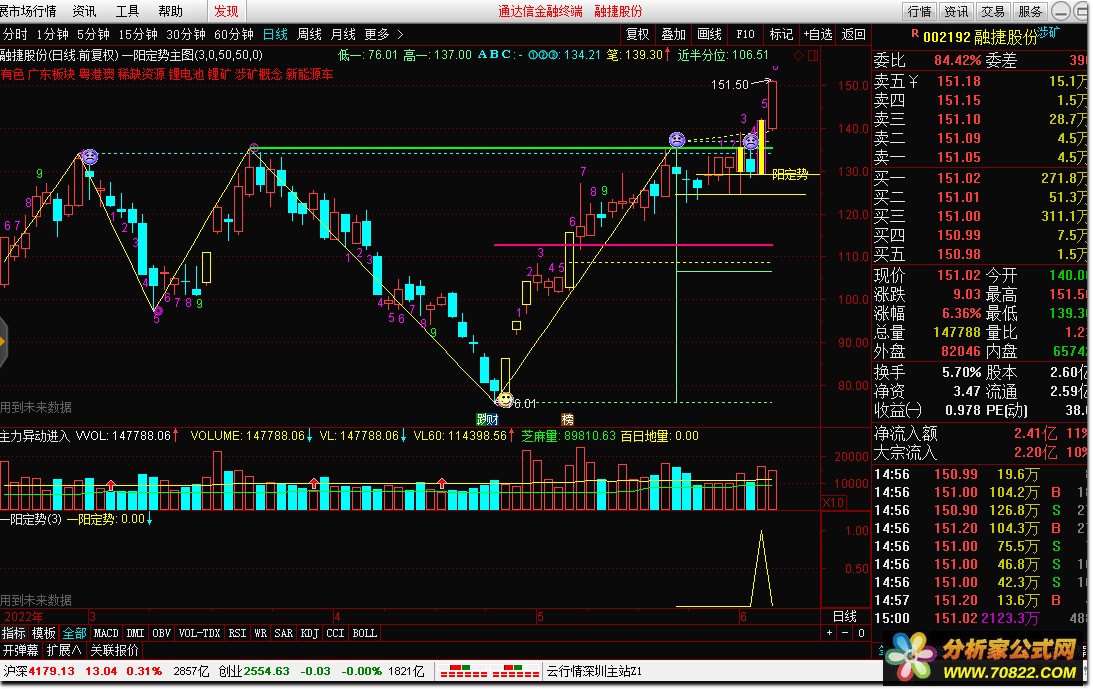1093x689 pixels.
Task: Click the red diamond icon above chart
Action: 799,55
